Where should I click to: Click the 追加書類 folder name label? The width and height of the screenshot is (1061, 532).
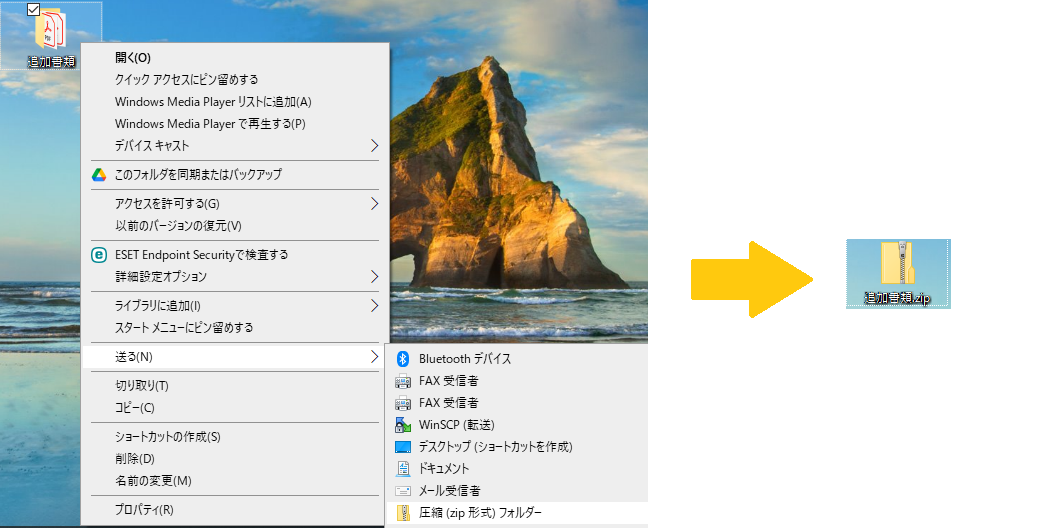51,62
